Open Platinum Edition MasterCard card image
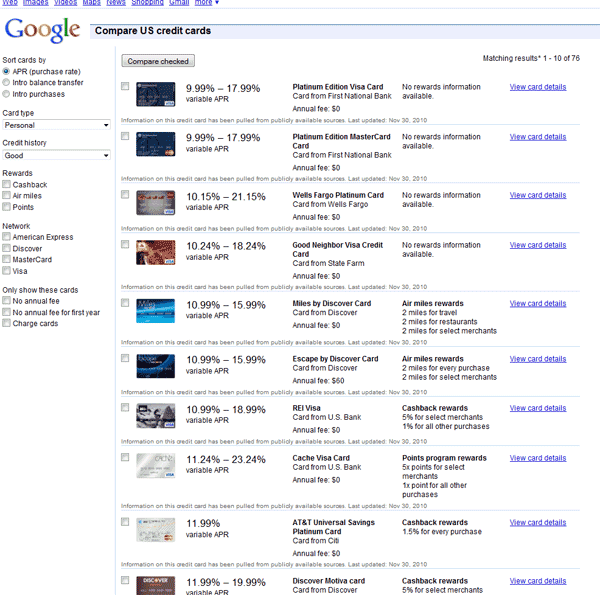Screen dimensions: 600x595 tap(156, 144)
